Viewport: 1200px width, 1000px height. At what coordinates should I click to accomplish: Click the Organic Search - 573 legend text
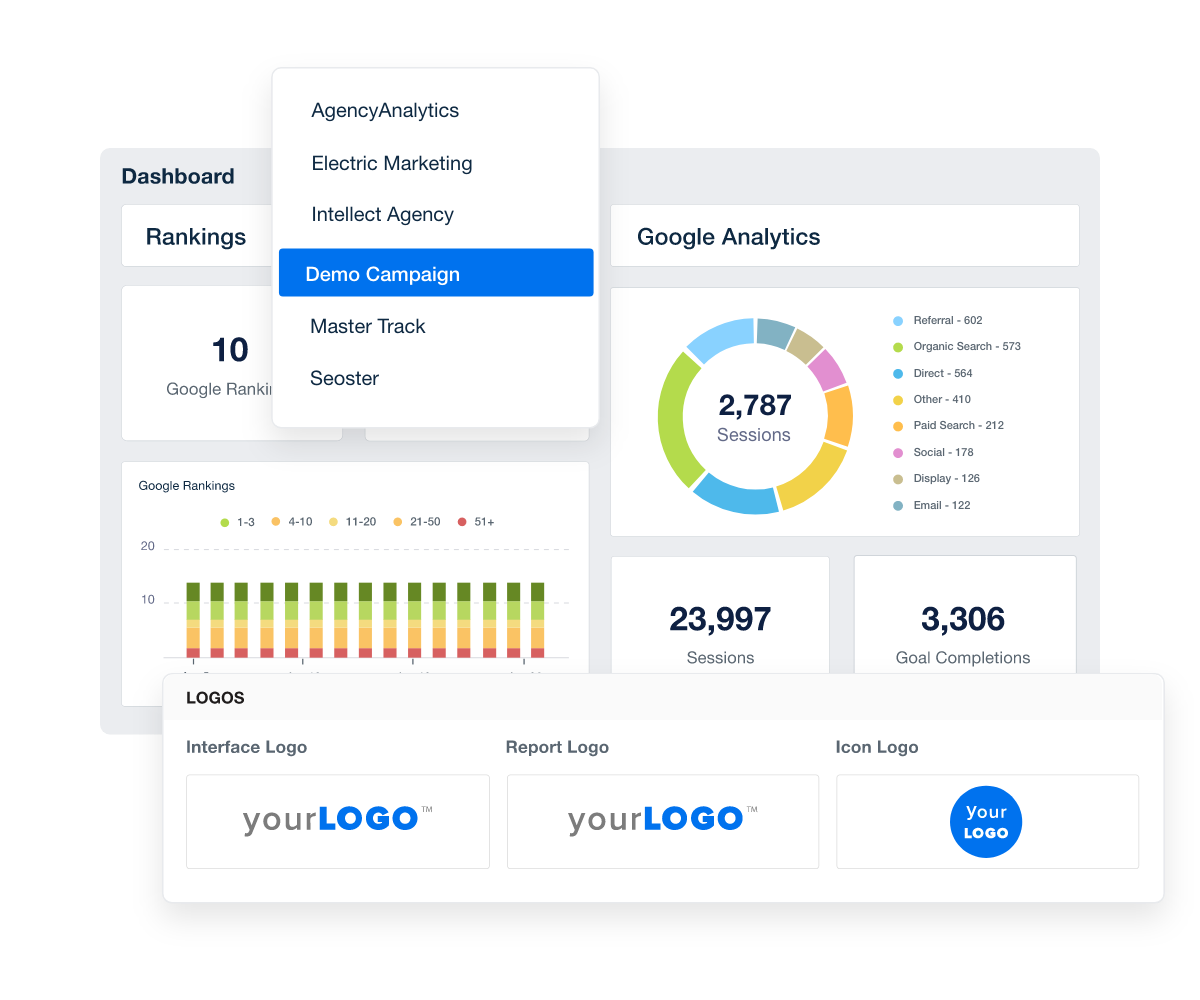tap(967, 347)
